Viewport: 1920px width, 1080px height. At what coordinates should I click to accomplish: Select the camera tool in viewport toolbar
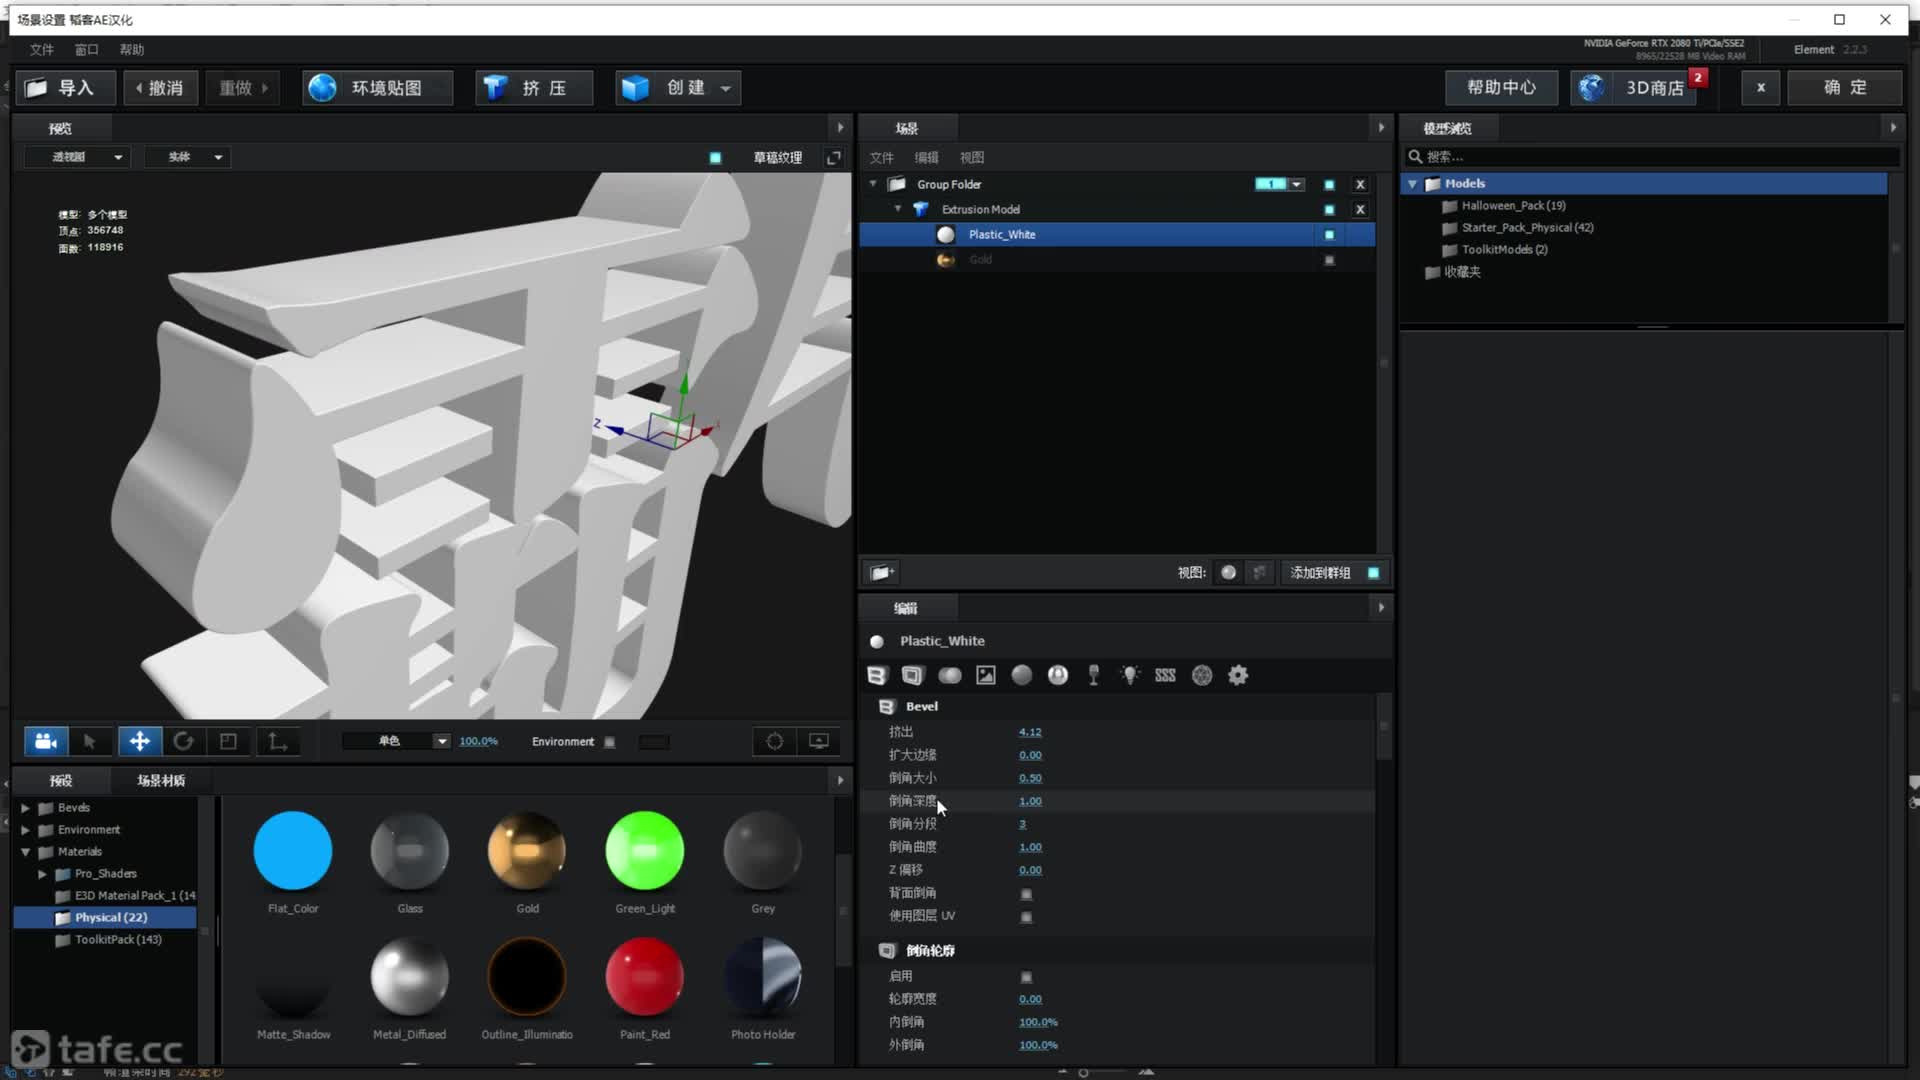tap(45, 741)
